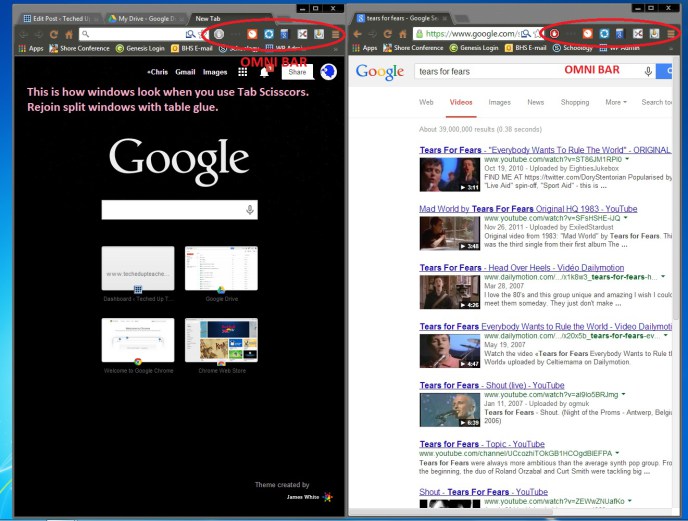Click the Google logo on the results page
688x521 pixels.
point(380,72)
